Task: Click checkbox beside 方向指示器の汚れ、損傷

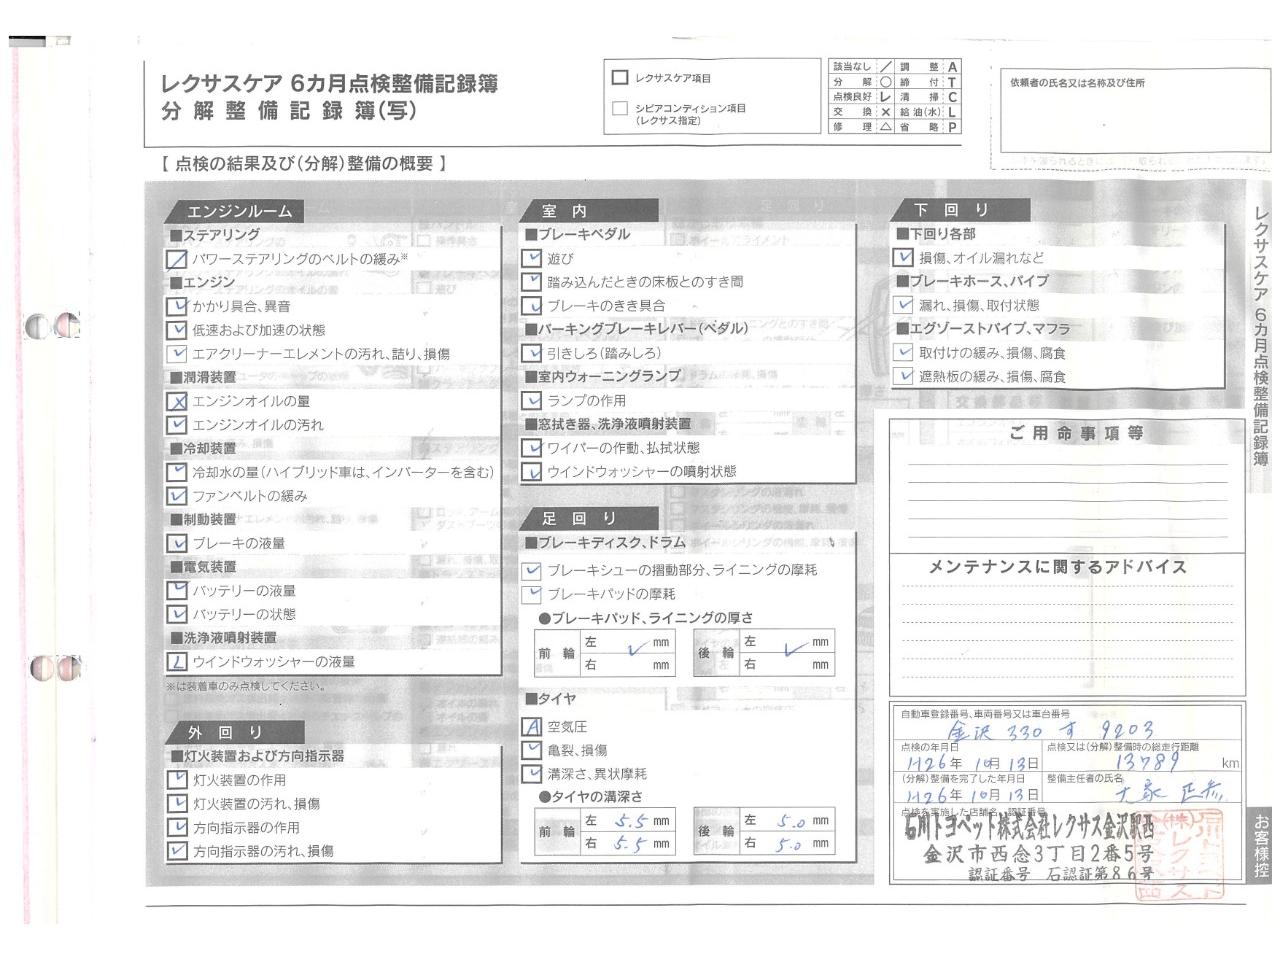Action: pyautogui.click(x=177, y=852)
